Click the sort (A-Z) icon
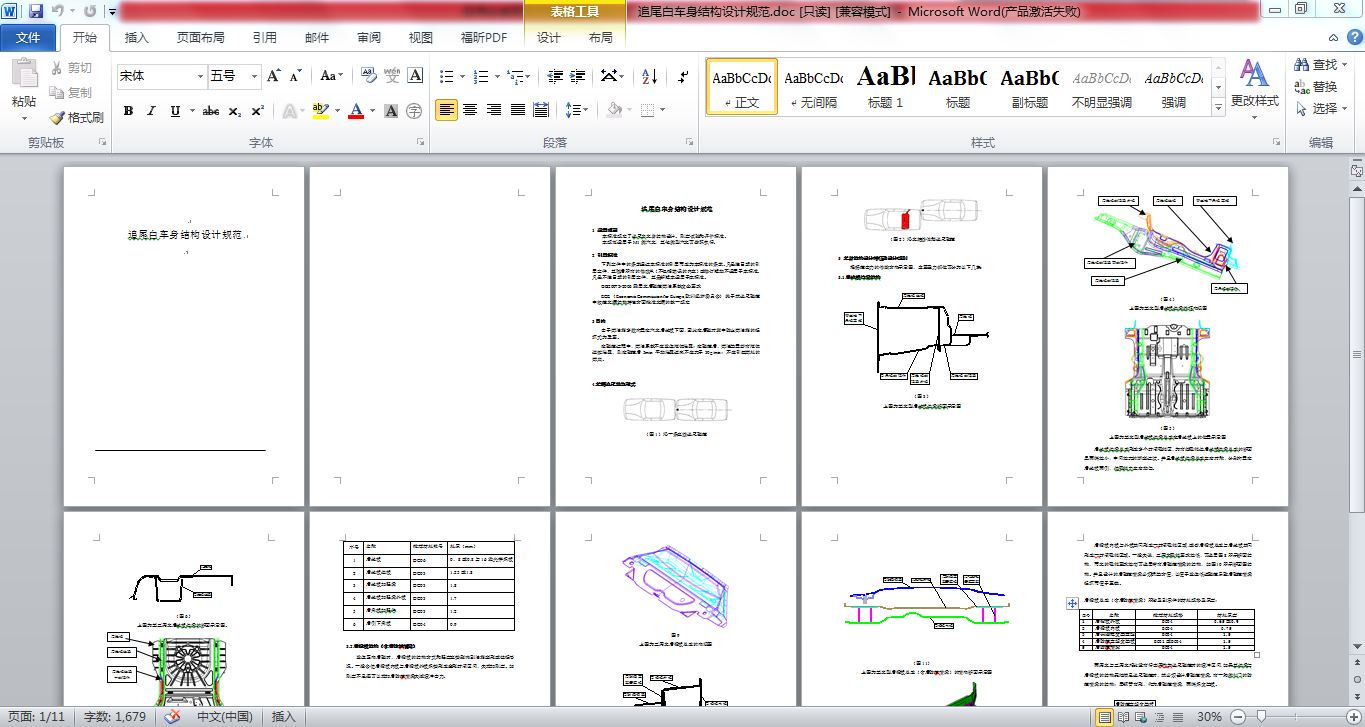Image resolution: width=1365 pixels, height=727 pixels. click(x=648, y=76)
